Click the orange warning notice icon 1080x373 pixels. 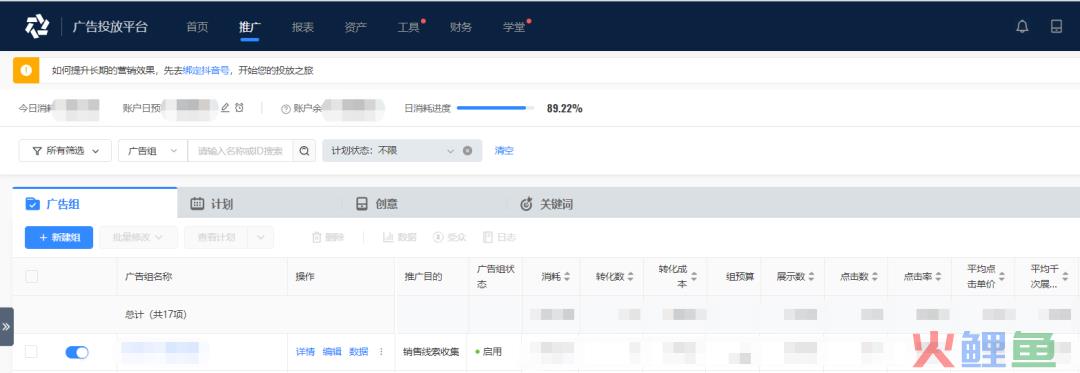pyautogui.click(x=25, y=70)
